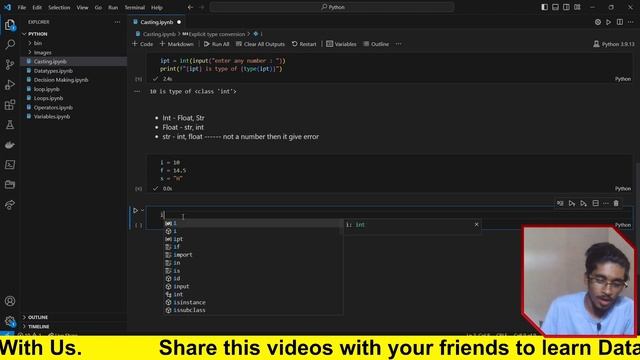
Task: Close the suggestion details pane
Action: 476,224
